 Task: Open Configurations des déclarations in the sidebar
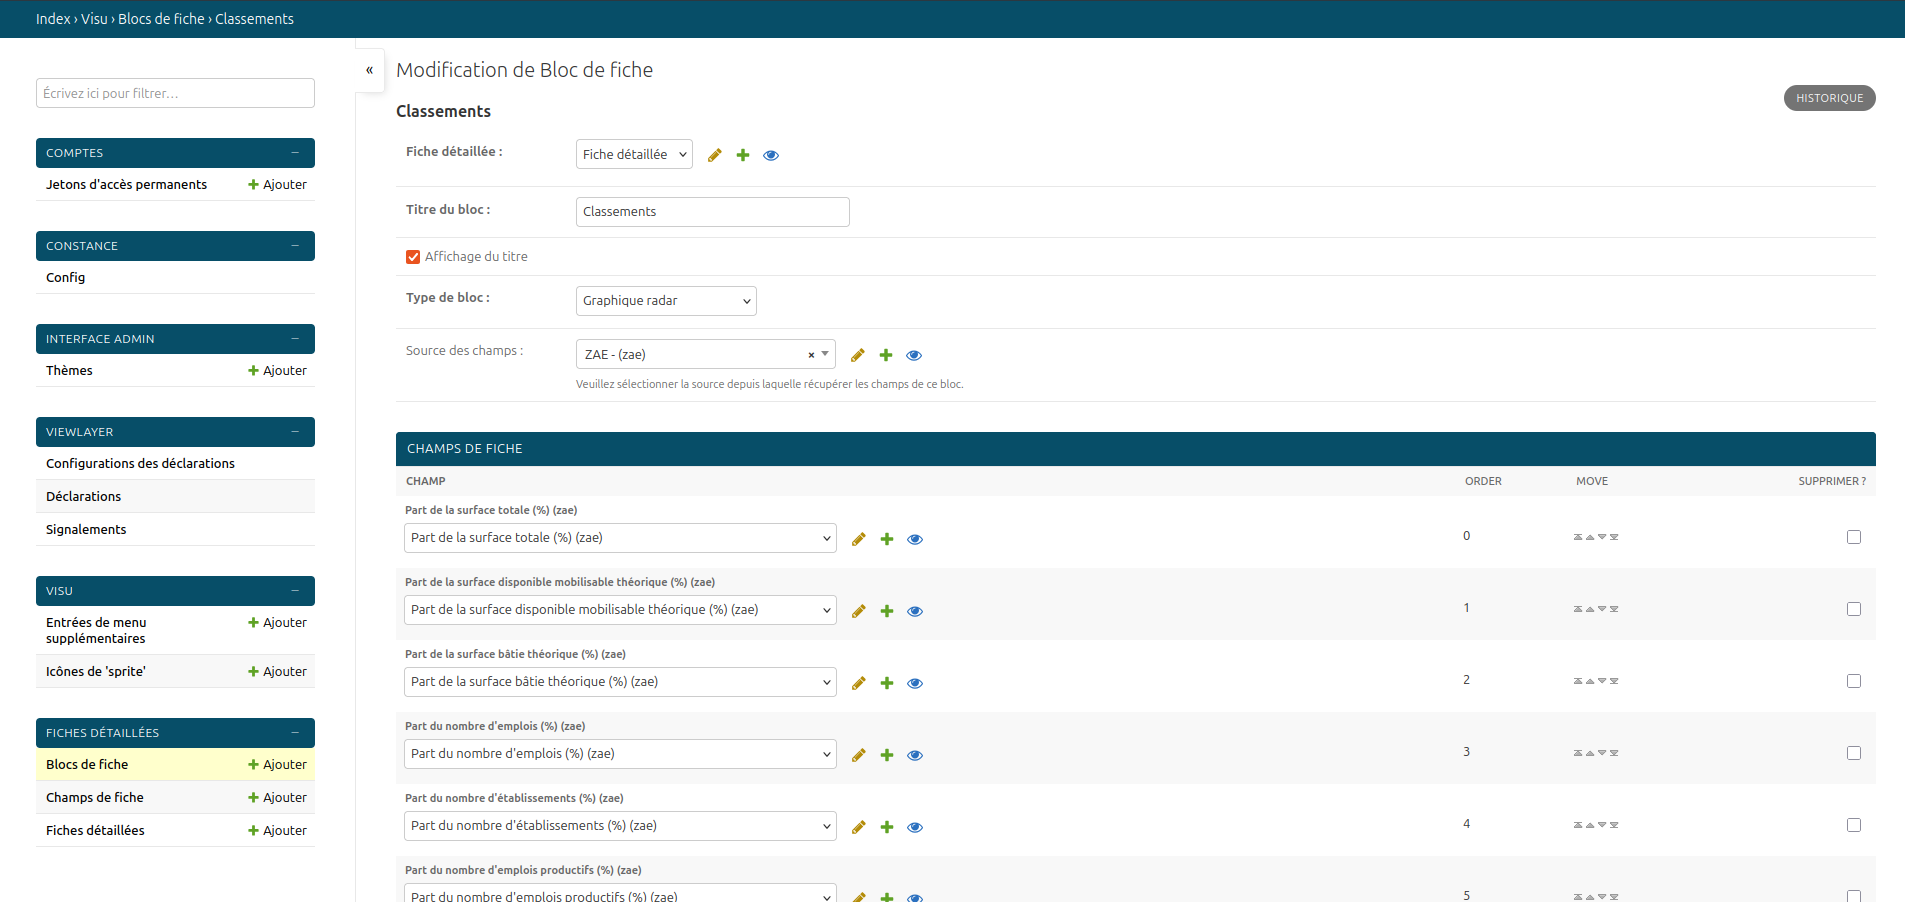(140, 463)
